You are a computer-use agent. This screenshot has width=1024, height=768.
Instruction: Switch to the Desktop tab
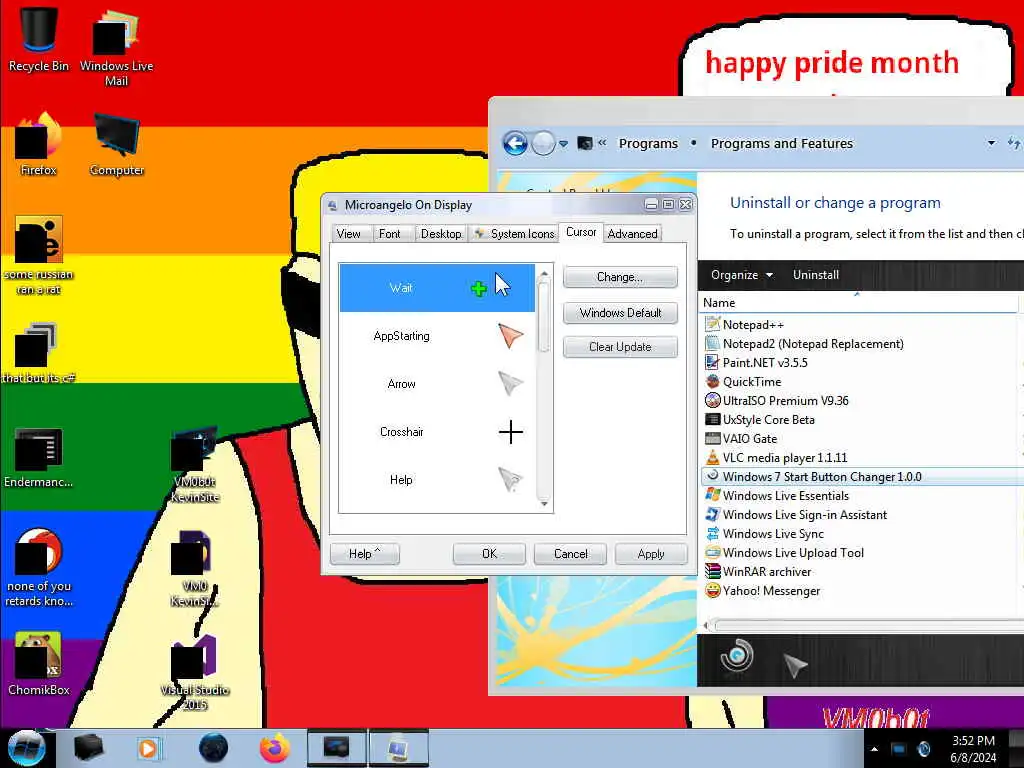(441, 234)
